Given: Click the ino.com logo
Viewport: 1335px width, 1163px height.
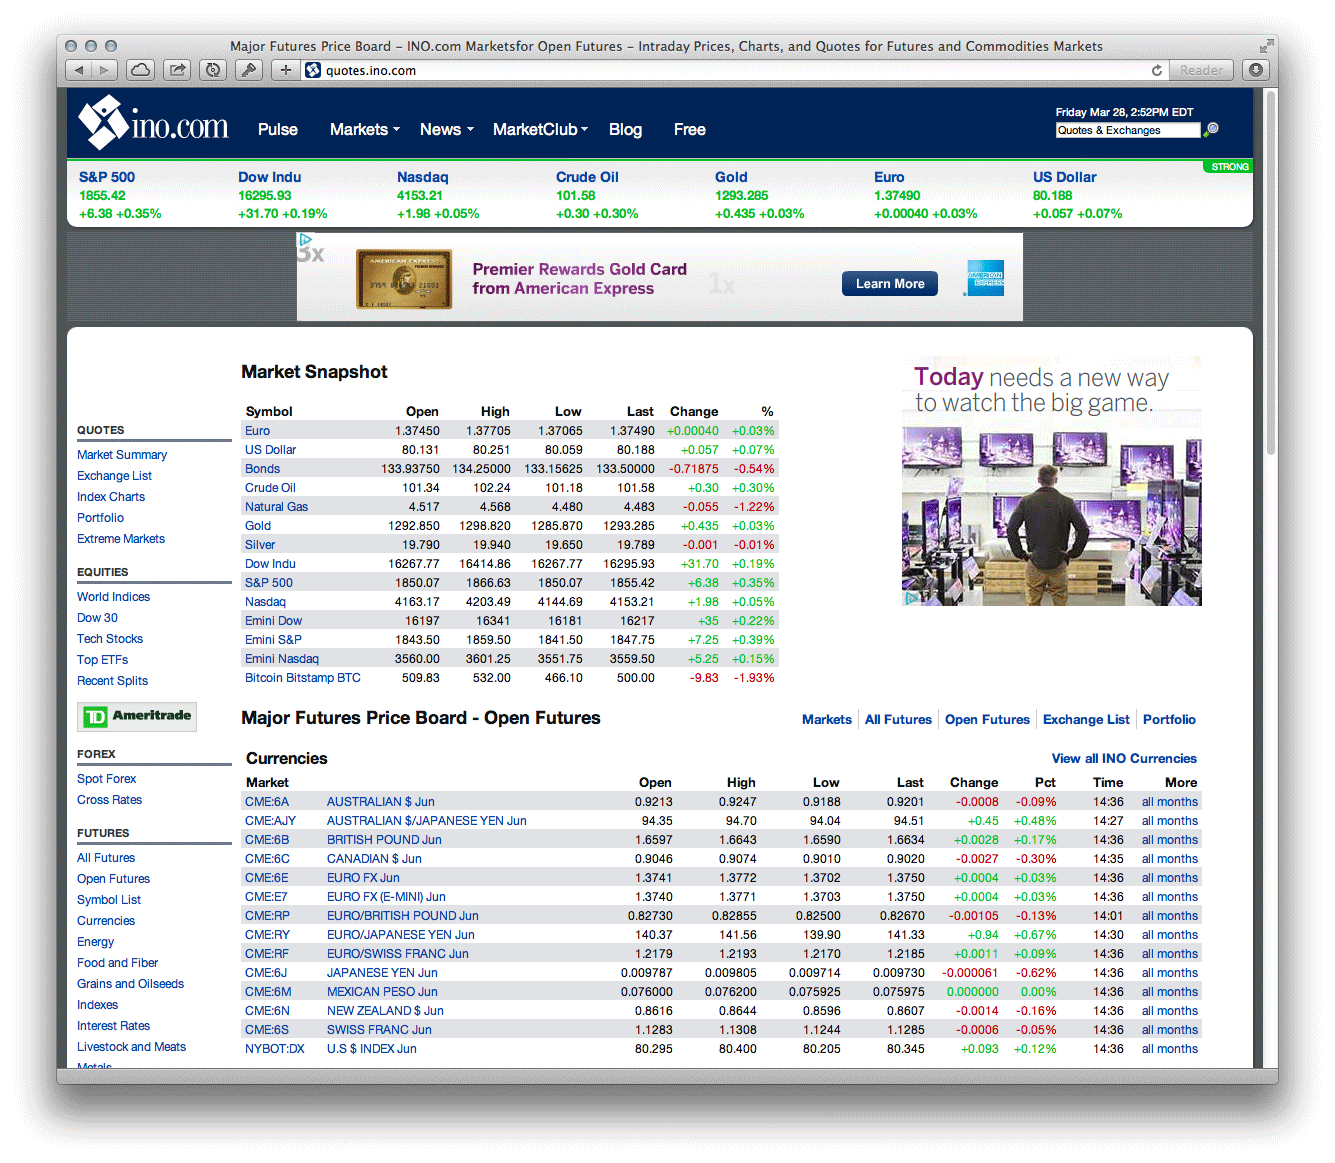Looking at the screenshot, I should (154, 124).
